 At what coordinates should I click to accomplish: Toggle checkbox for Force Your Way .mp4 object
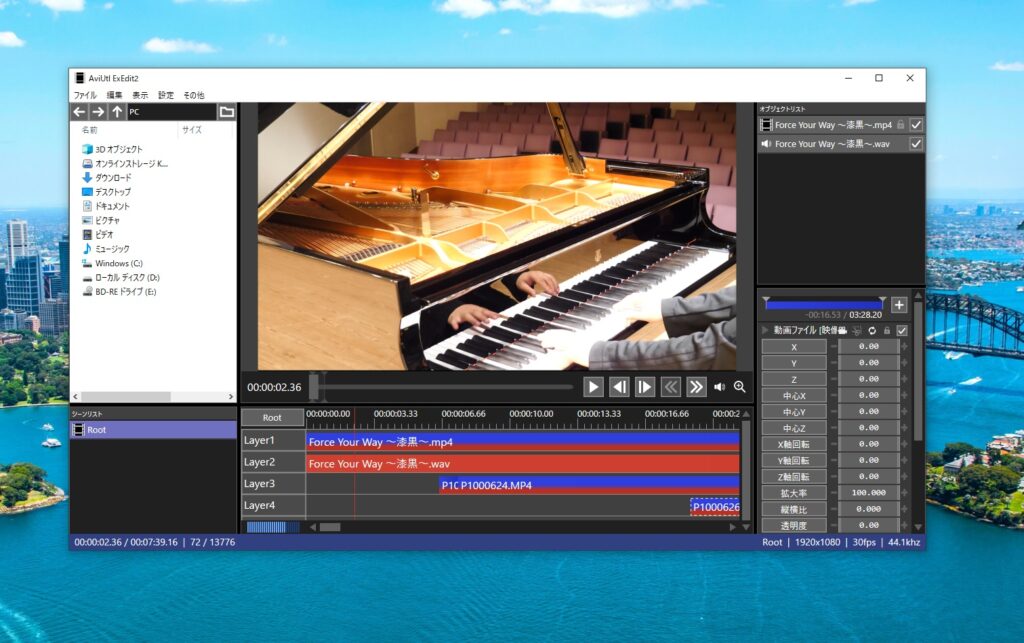tap(916, 125)
